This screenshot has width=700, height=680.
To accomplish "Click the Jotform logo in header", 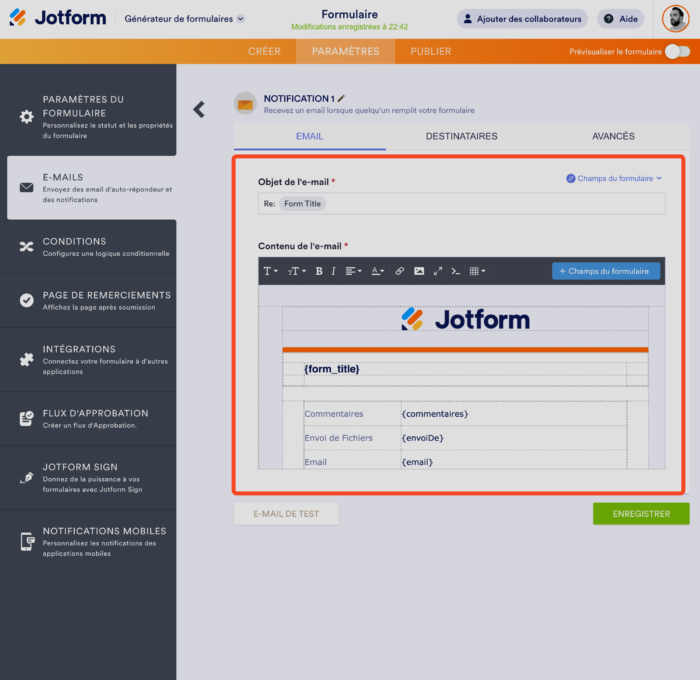I will (58, 18).
